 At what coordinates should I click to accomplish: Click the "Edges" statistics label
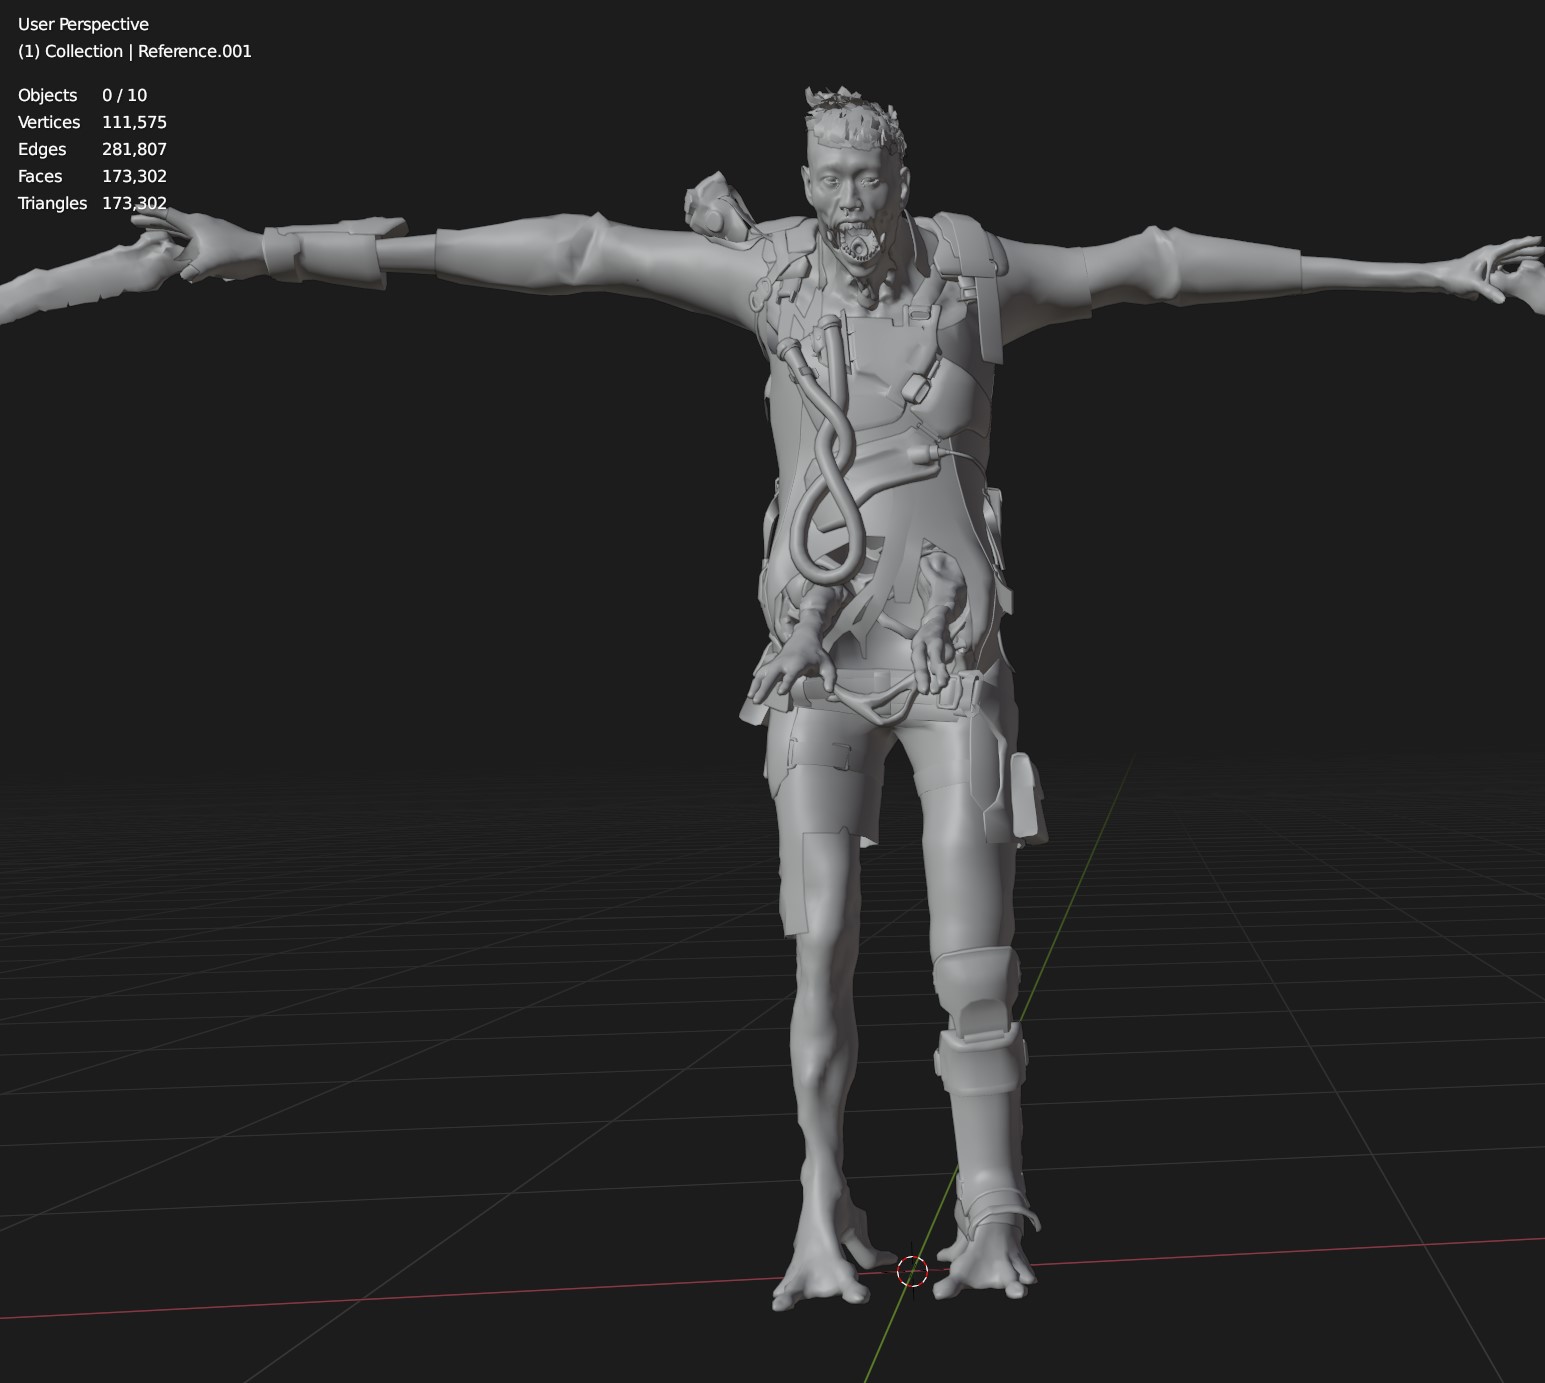[x=42, y=149]
